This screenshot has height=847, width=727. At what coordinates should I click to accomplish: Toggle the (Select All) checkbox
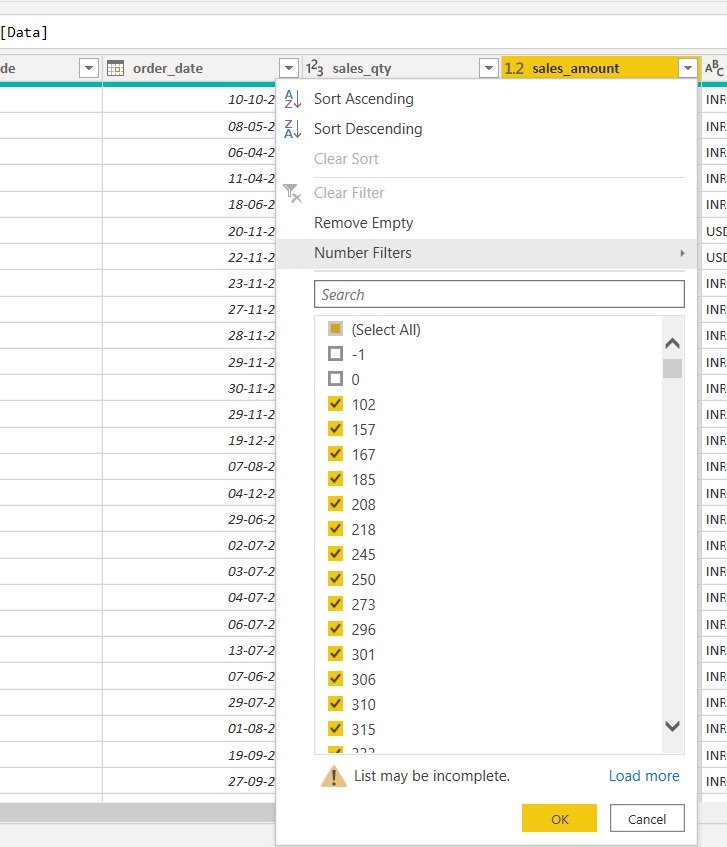[x=335, y=329]
